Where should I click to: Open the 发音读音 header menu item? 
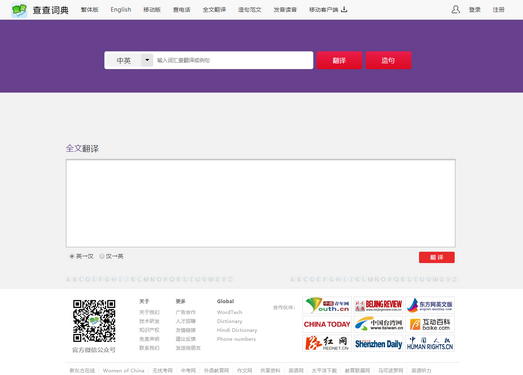click(285, 10)
